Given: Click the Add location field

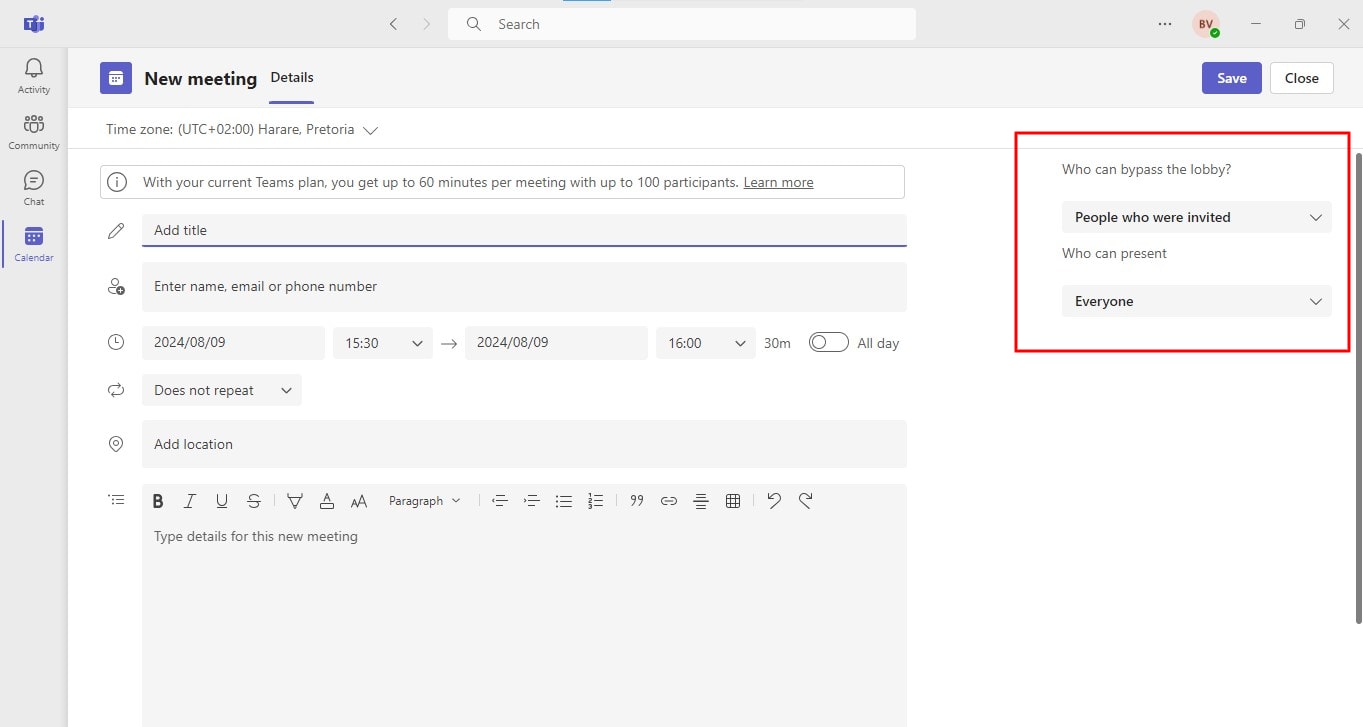Looking at the screenshot, I should tap(524, 444).
